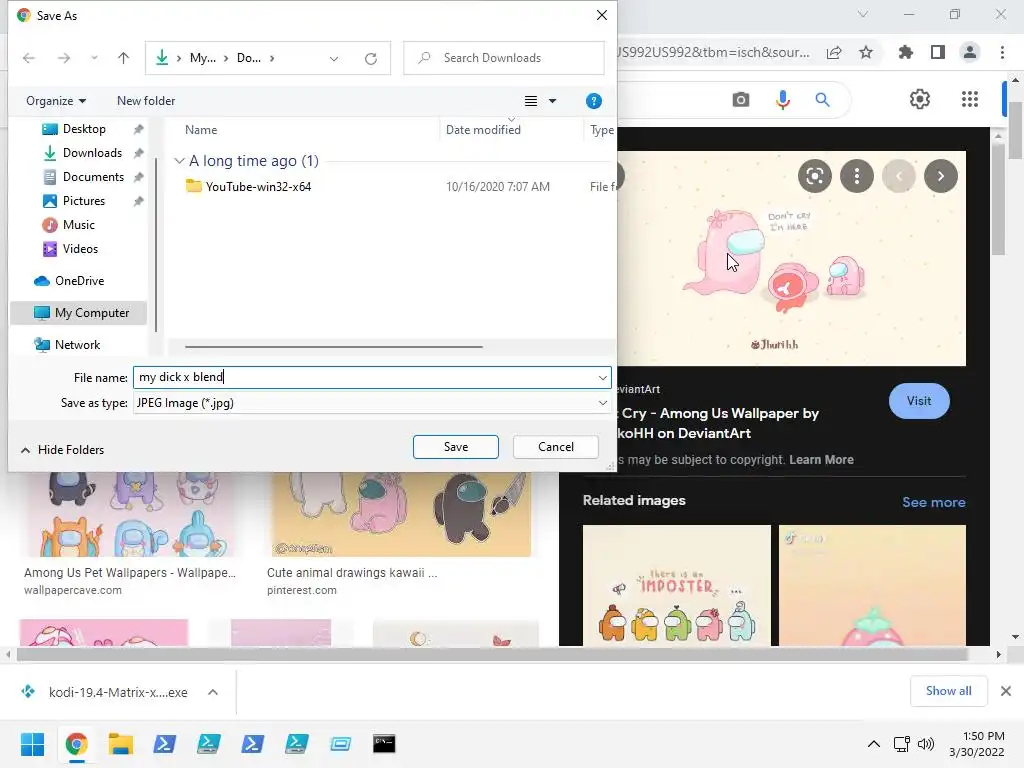
Task: Show hidden tray icons chevron
Action: pyautogui.click(x=873, y=744)
